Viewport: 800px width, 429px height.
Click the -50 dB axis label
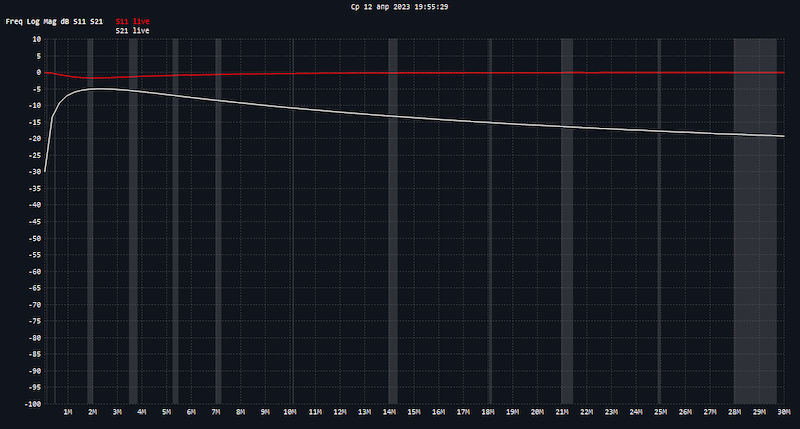coord(32,238)
